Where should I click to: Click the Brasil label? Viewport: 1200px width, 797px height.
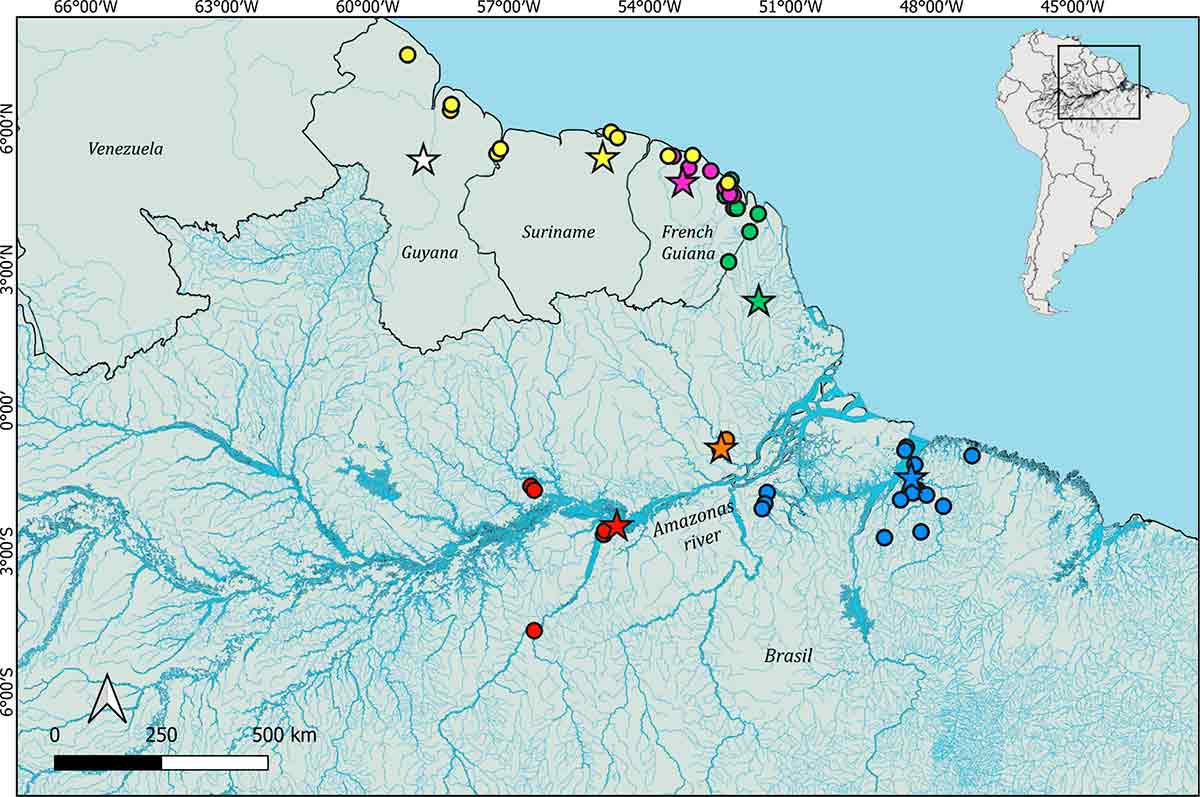tap(789, 656)
